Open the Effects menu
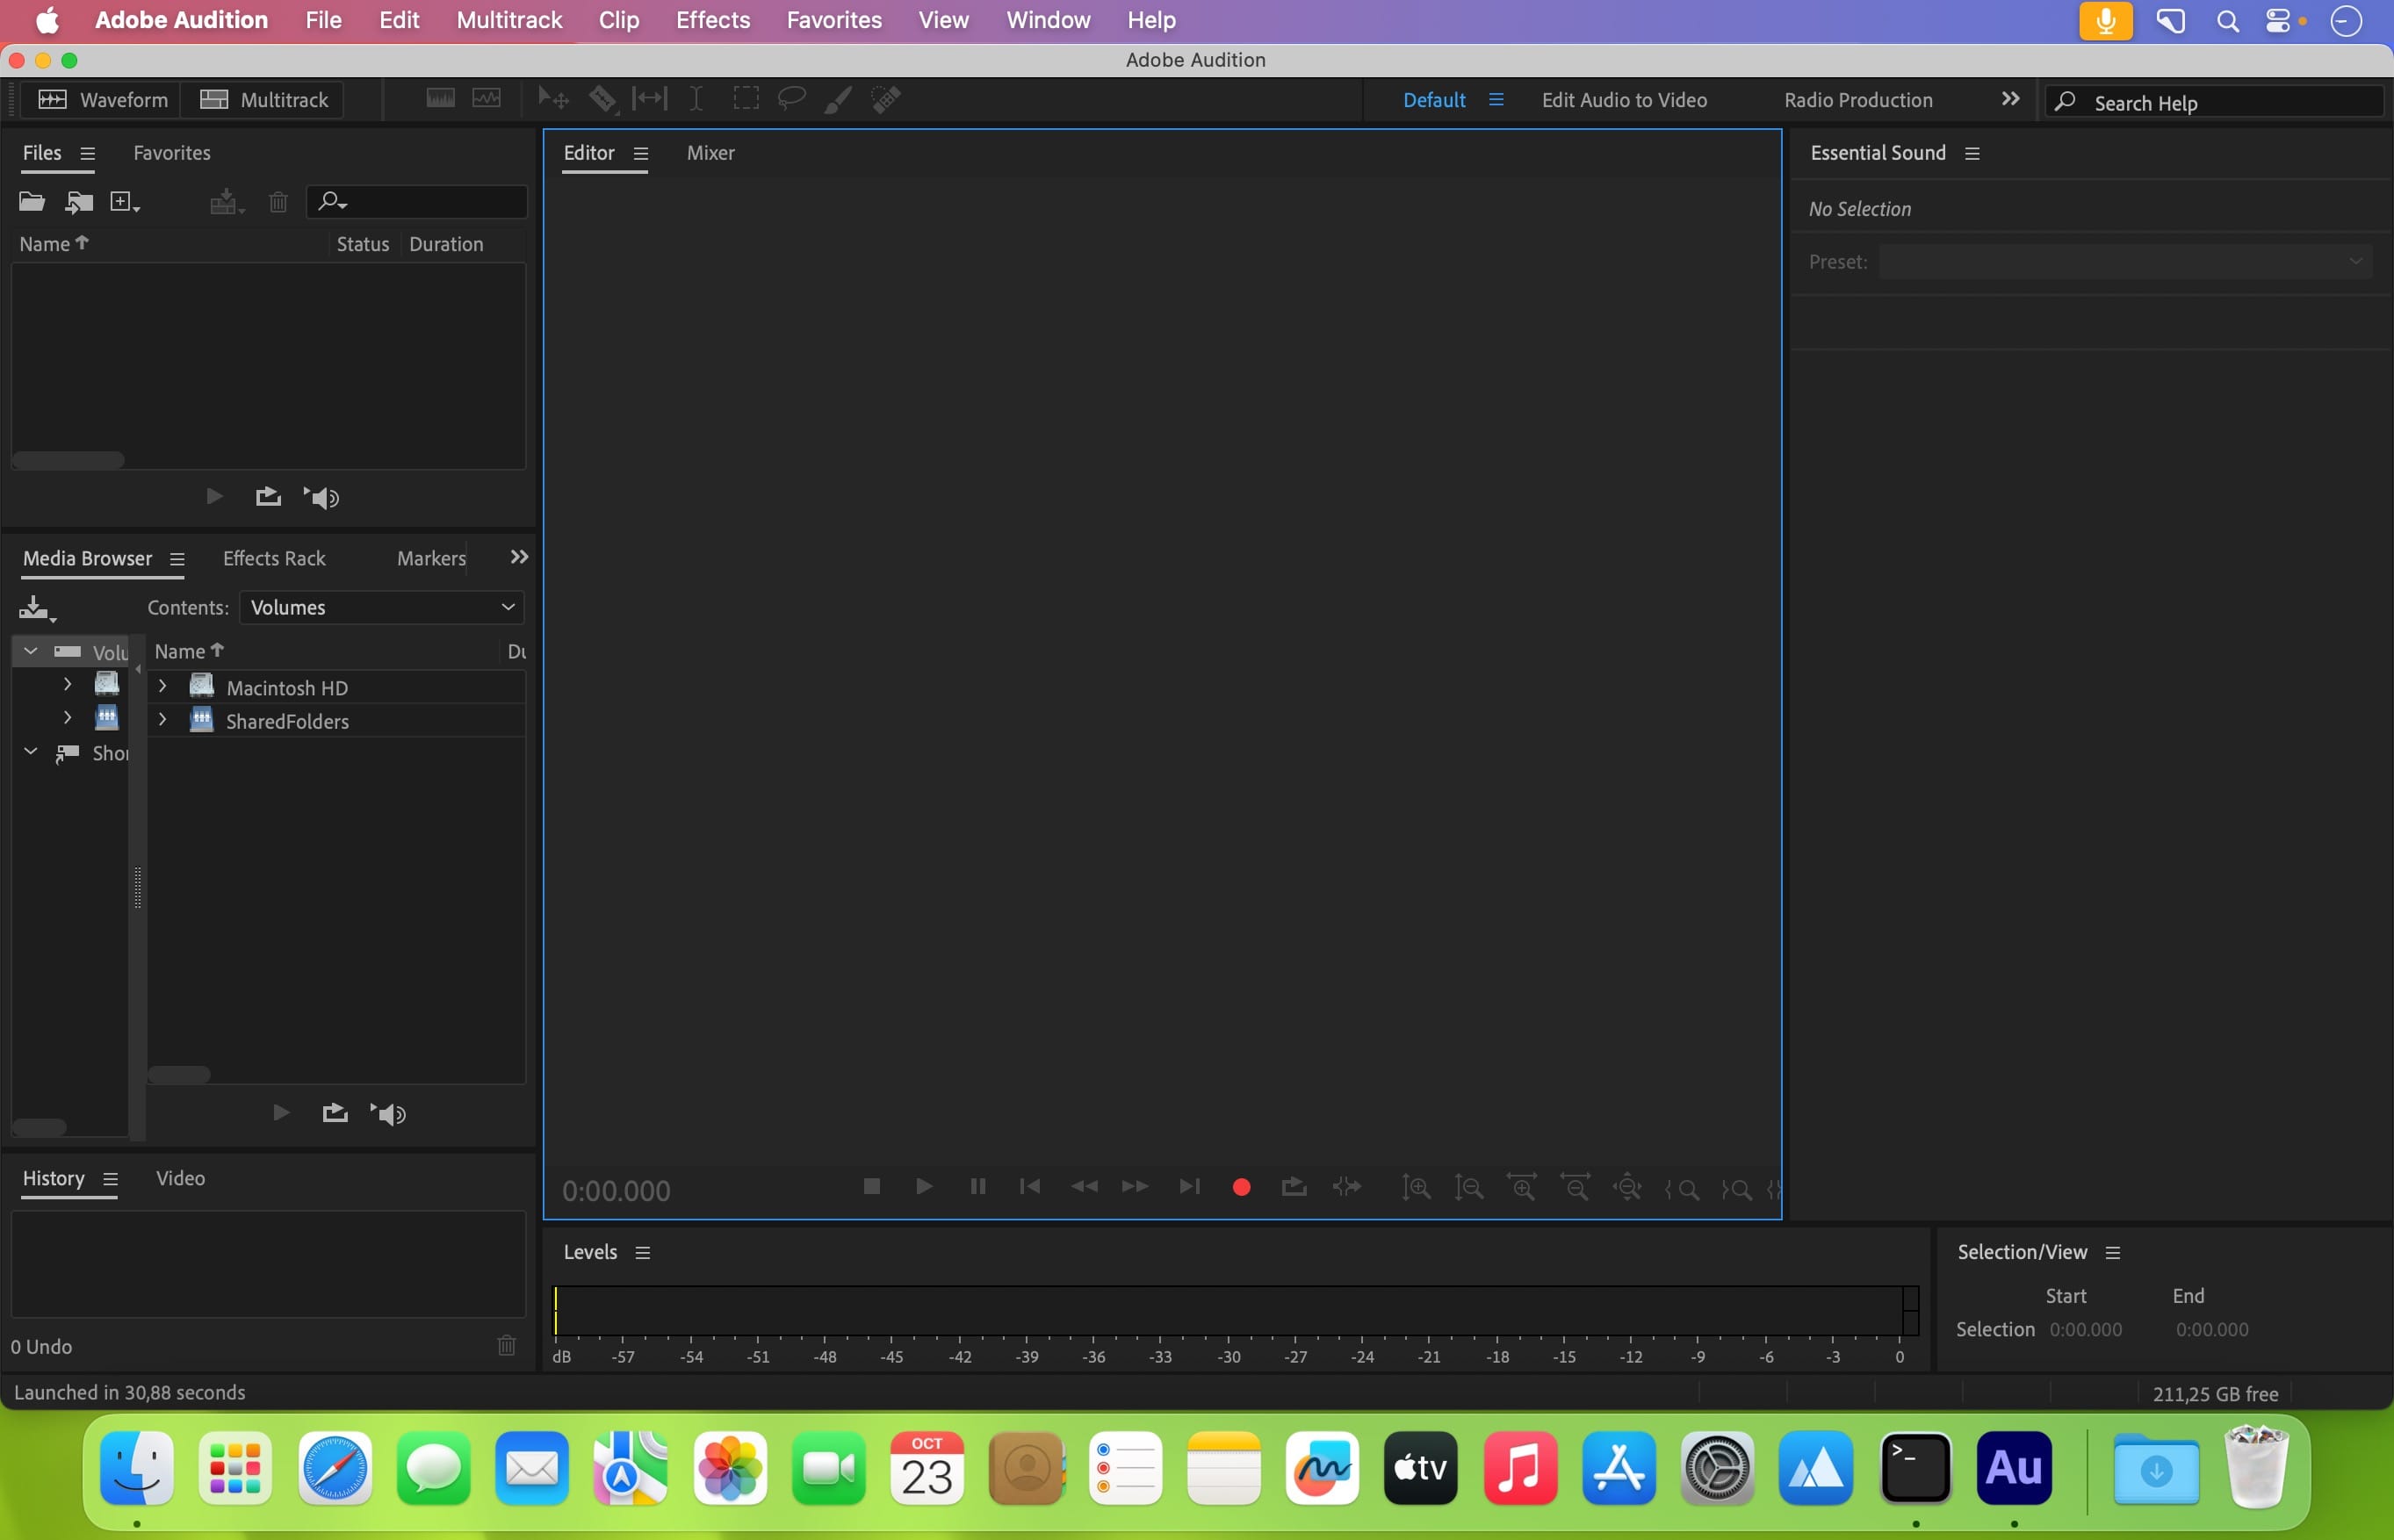This screenshot has height=1540, width=2394. point(713,20)
